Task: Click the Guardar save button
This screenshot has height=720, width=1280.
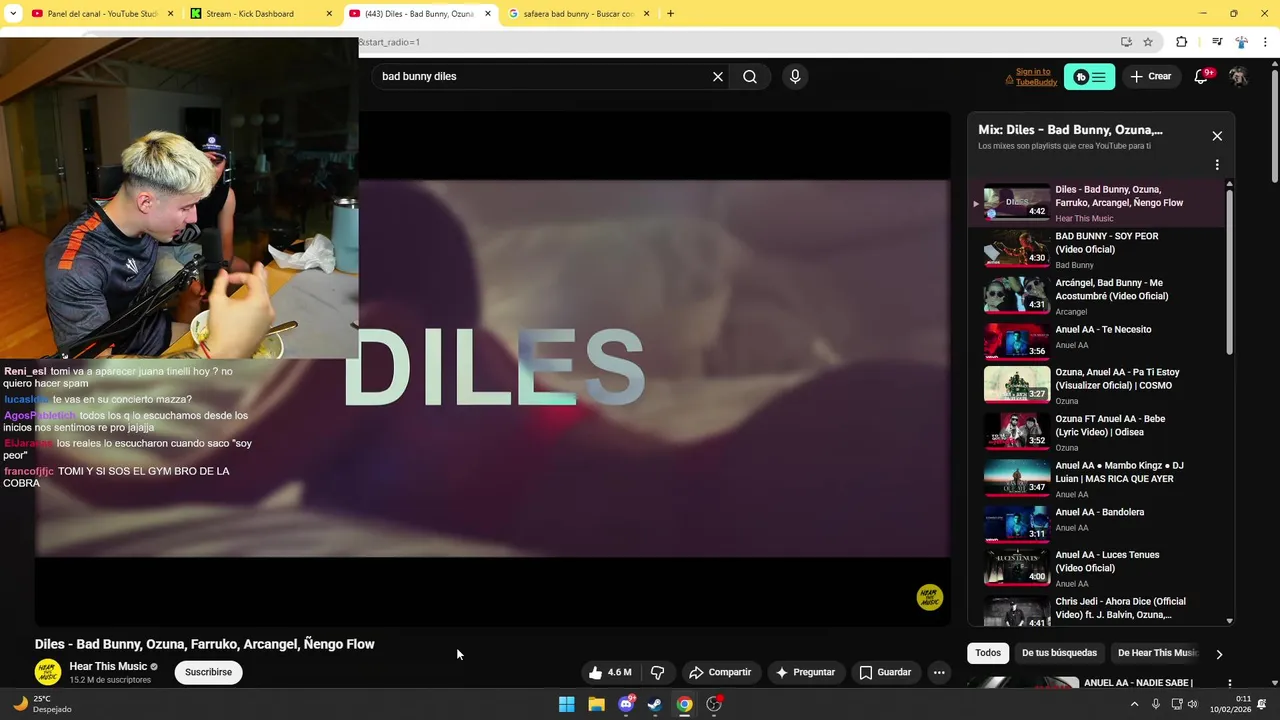Action: (x=885, y=672)
